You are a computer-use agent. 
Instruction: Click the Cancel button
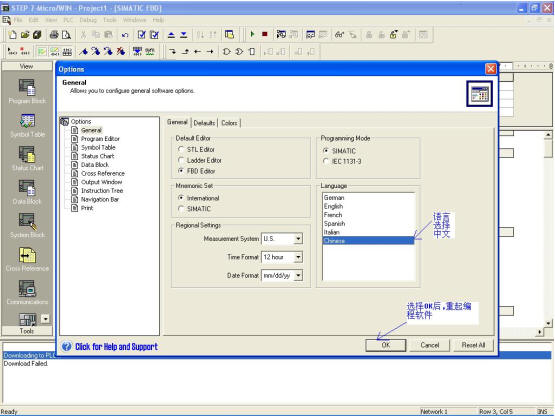430,345
